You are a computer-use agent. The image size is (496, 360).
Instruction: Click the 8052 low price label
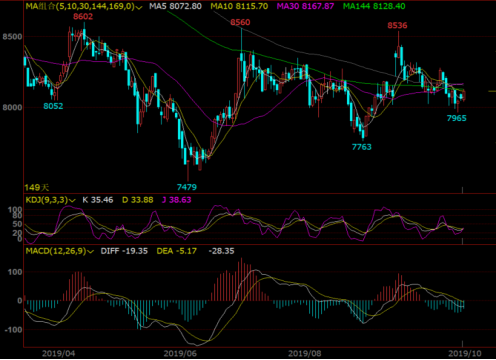[53, 106]
